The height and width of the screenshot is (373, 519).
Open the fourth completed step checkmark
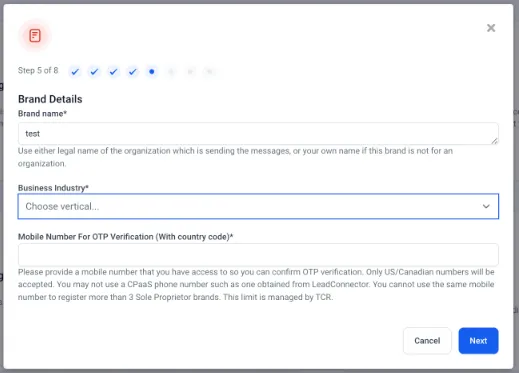(133, 72)
